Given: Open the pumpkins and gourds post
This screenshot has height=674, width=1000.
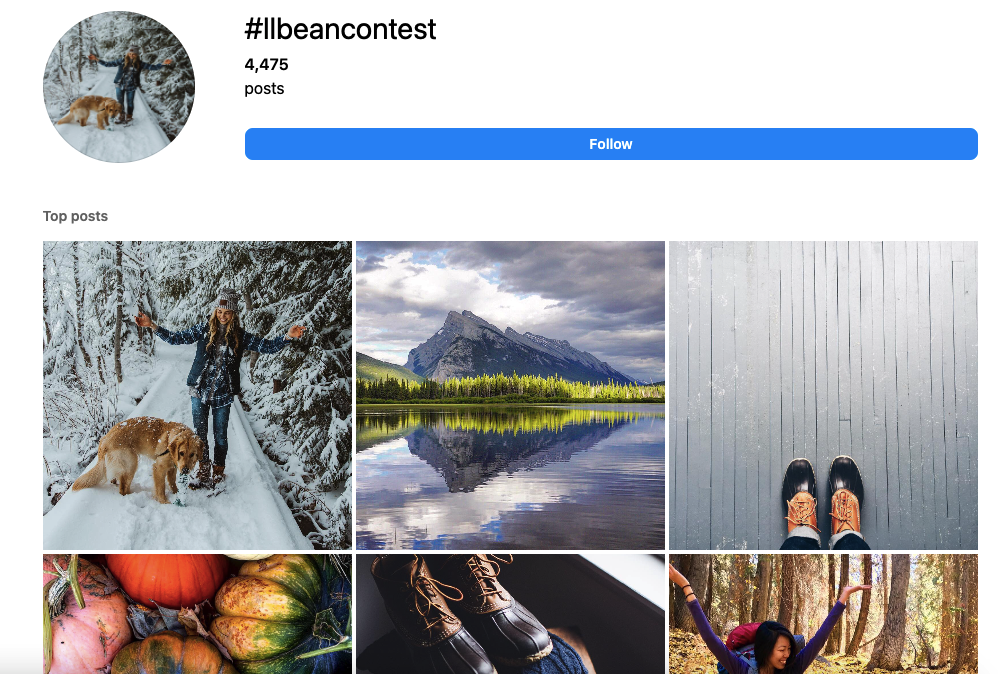Looking at the screenshot, I should [197, 614].
